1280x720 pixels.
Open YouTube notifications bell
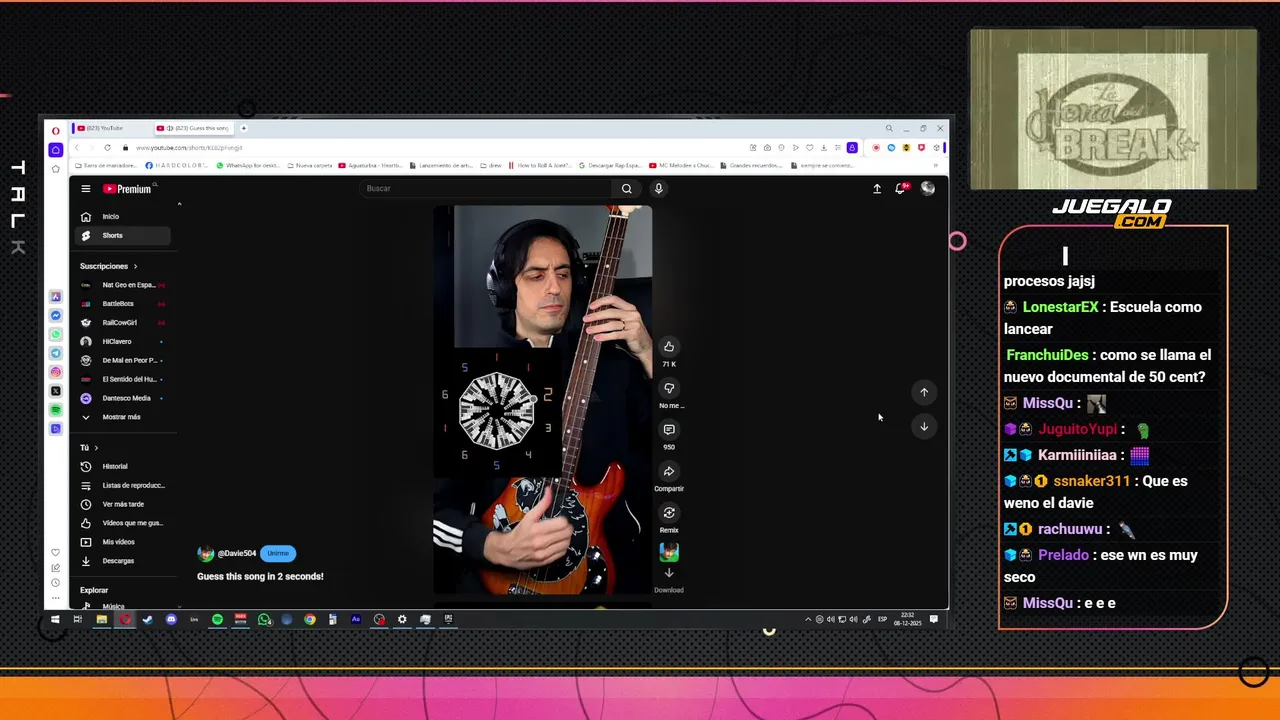[x=900, y=188]
